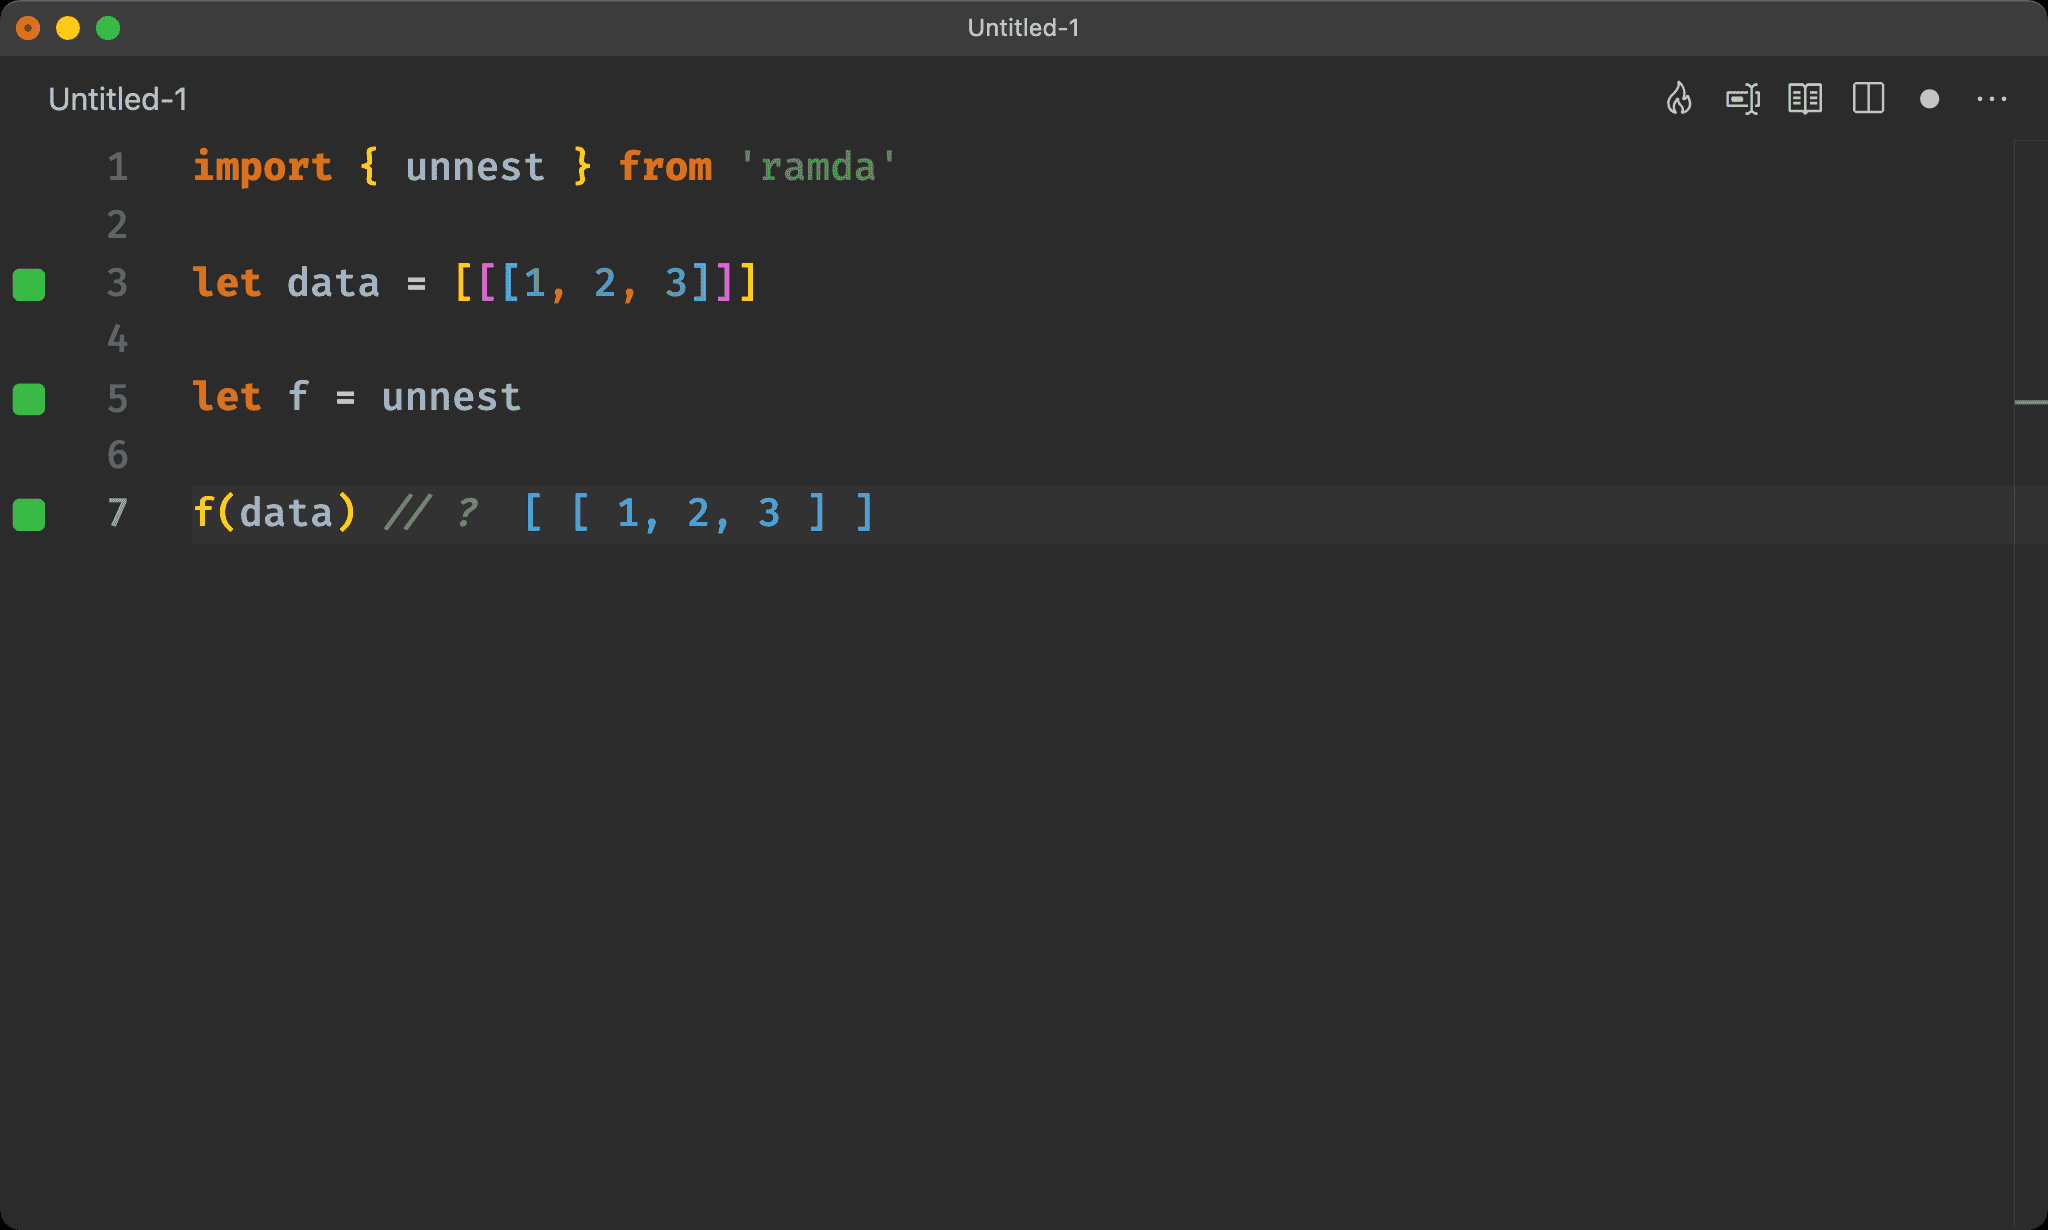Click the window title Untitled-1
This screenshot has height=1230, width=2048.
[x=1024, y=28]
